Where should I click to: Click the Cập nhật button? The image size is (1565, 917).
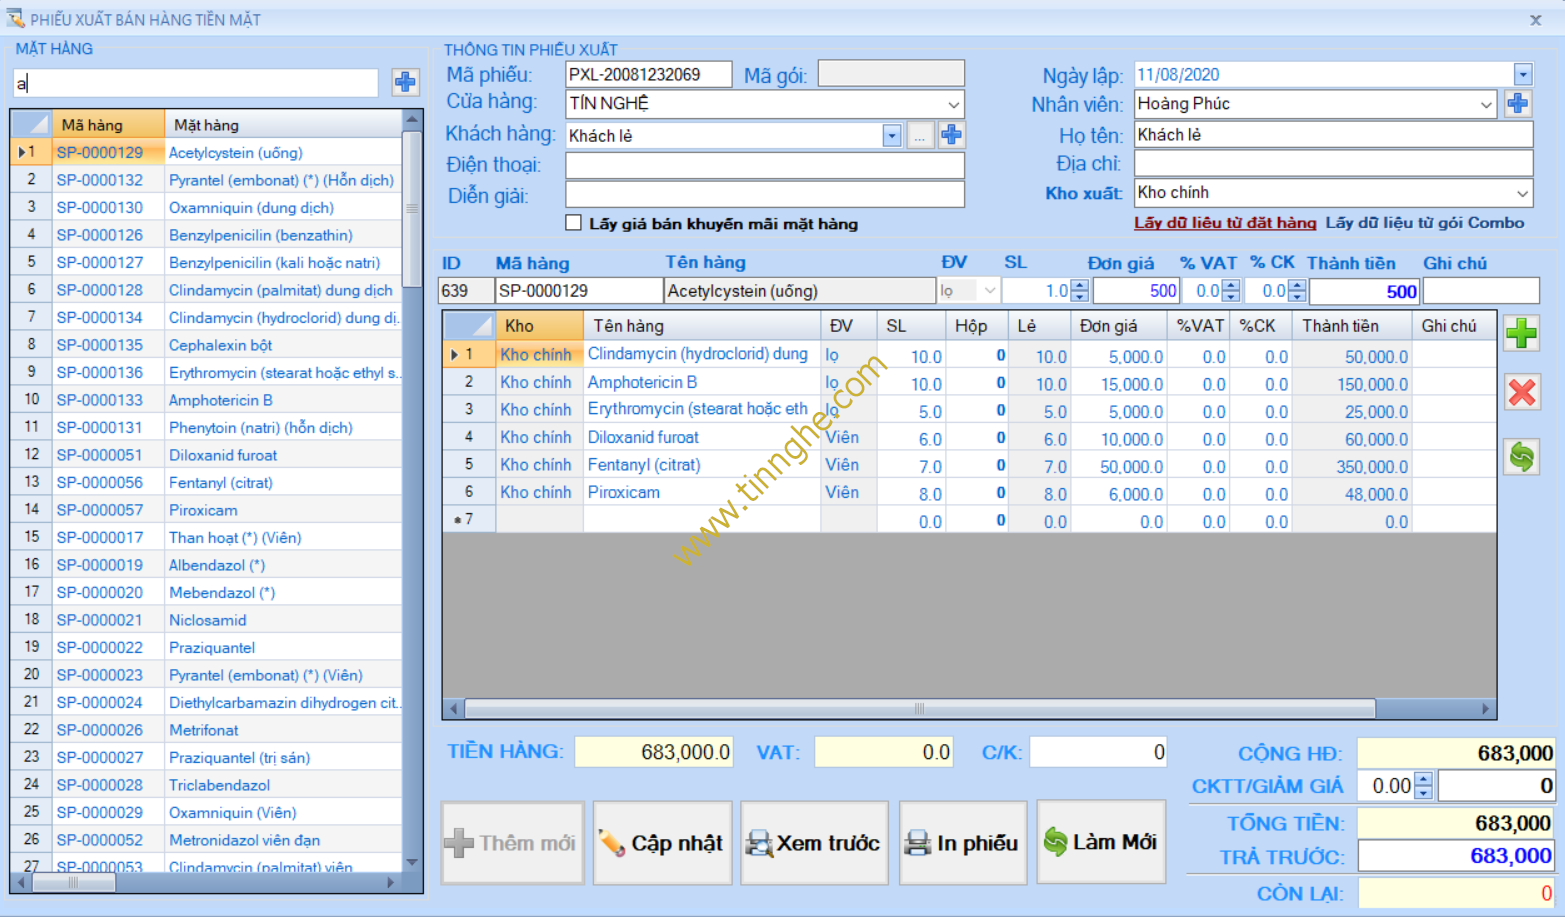pos(662,843)
